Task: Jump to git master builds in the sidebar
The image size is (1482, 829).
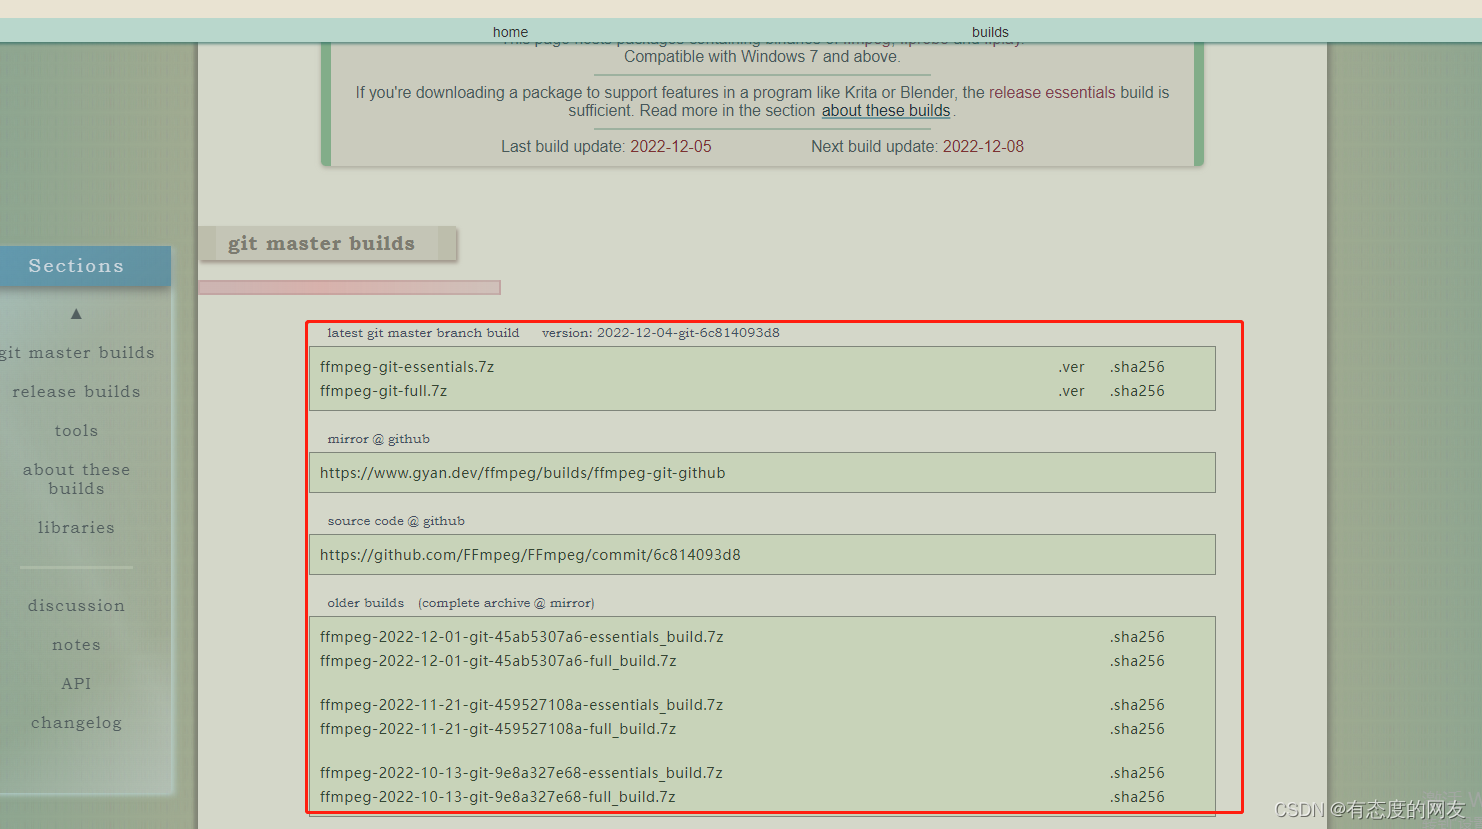Action: 78,353
